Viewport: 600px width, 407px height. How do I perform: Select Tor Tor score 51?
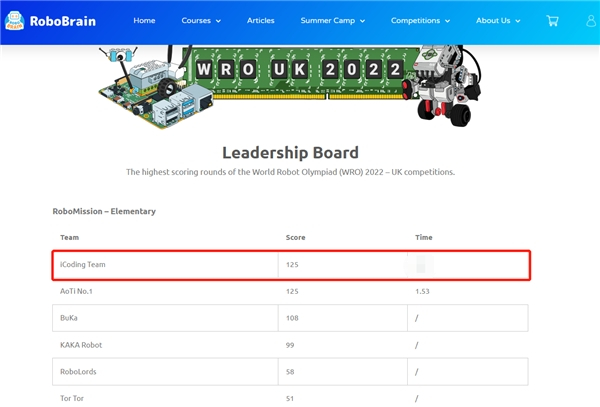290,399
